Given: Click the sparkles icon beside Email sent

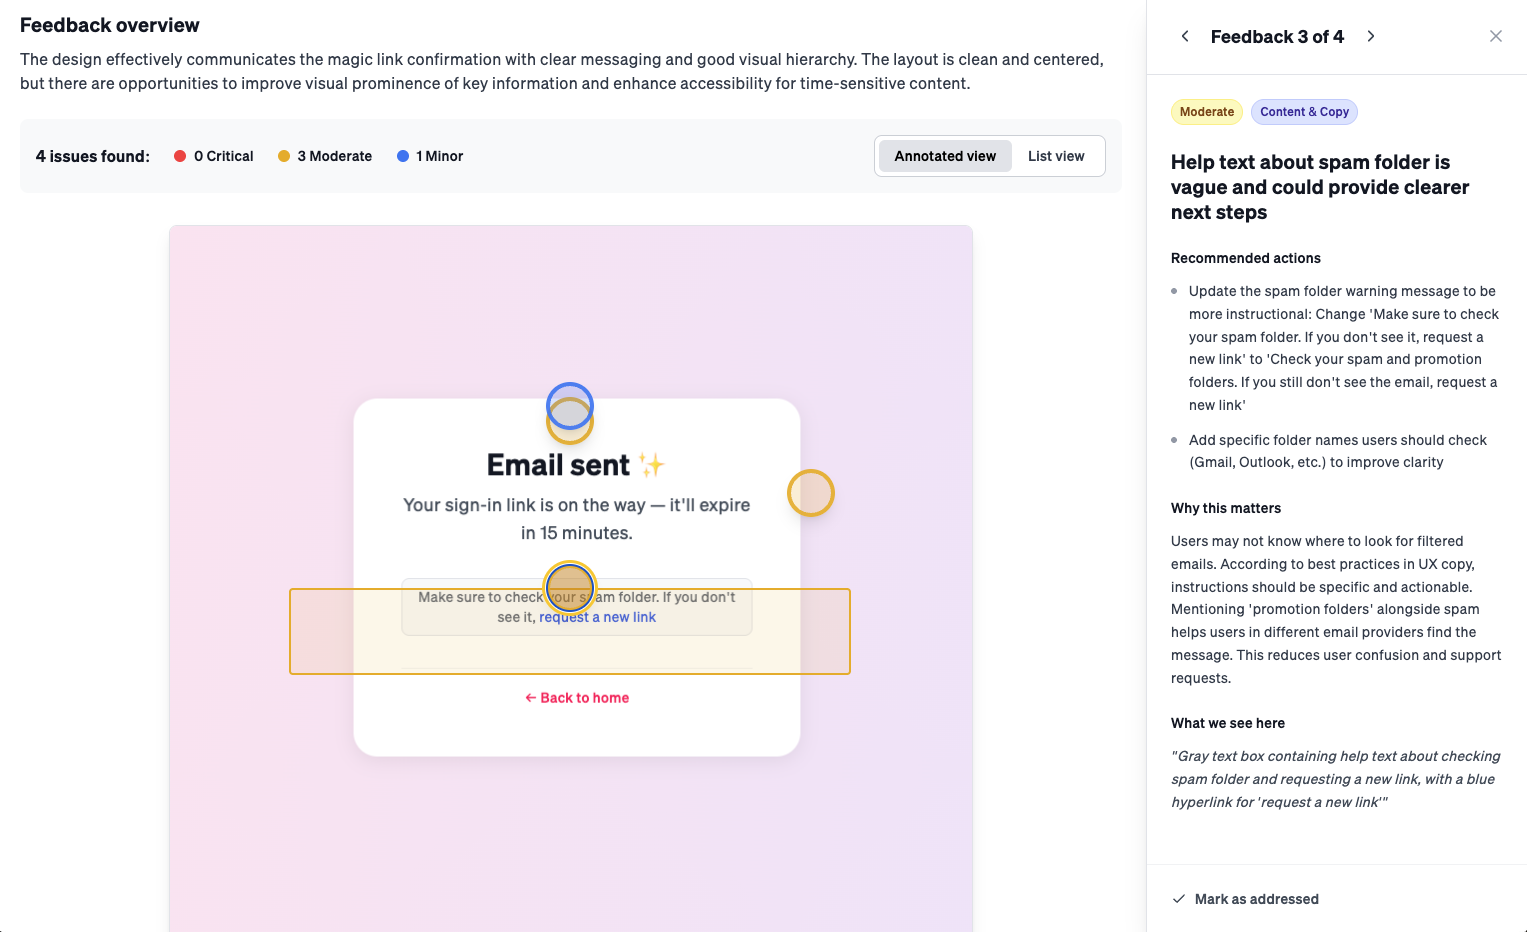Looking at the screenshot, I should [x=652, y=465].
